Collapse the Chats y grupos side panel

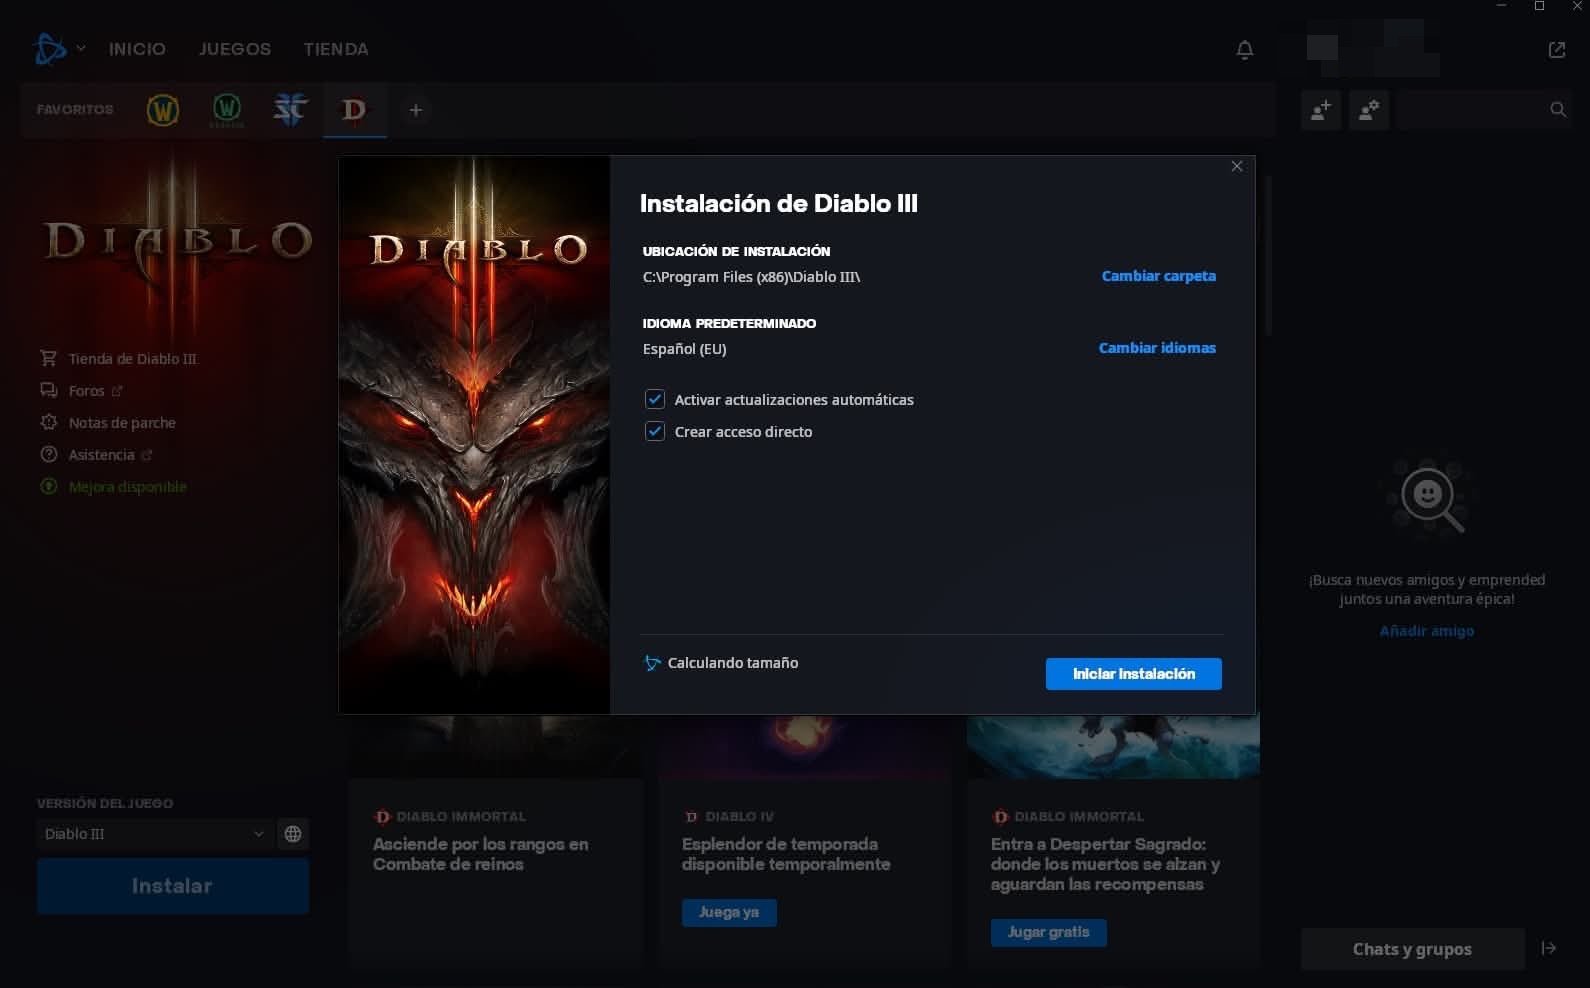[x=1548, y=948]
